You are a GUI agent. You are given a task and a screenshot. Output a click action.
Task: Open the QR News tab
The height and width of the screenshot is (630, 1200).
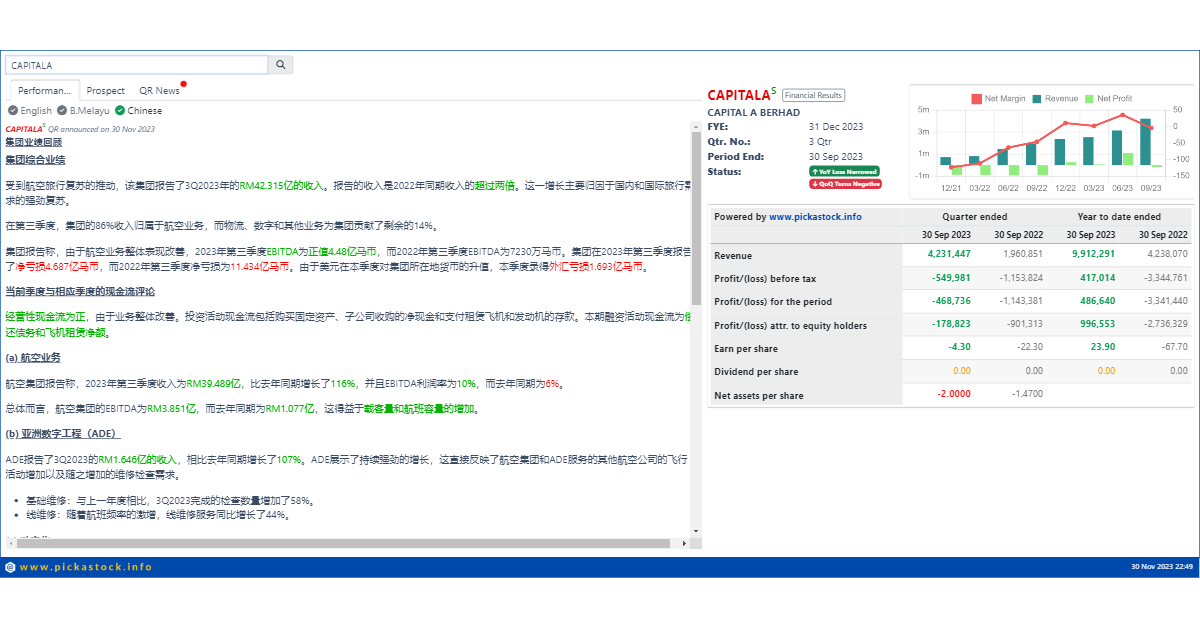coord(159,91)
